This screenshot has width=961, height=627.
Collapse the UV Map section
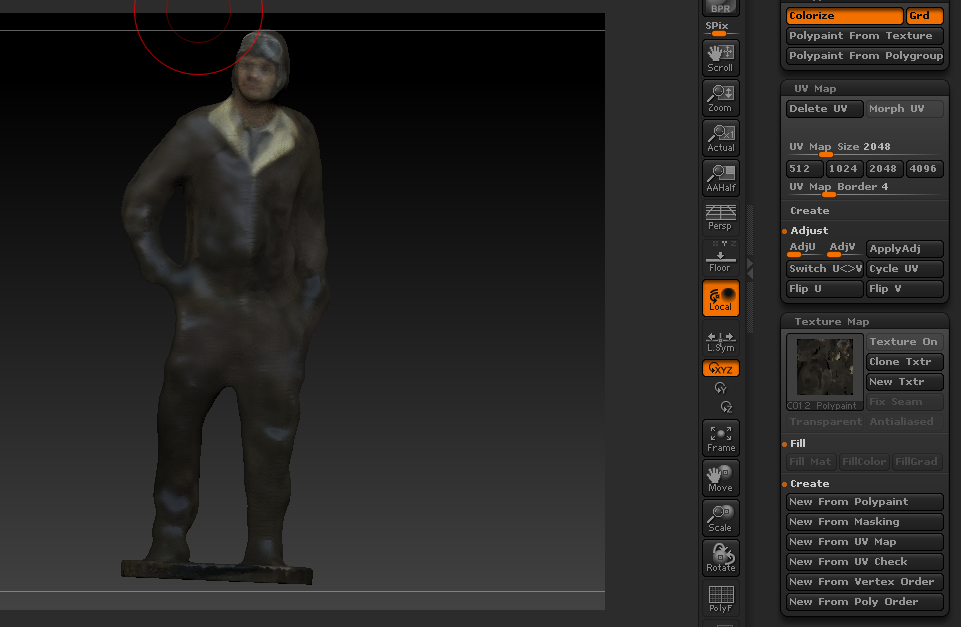(x=815, y=88)
